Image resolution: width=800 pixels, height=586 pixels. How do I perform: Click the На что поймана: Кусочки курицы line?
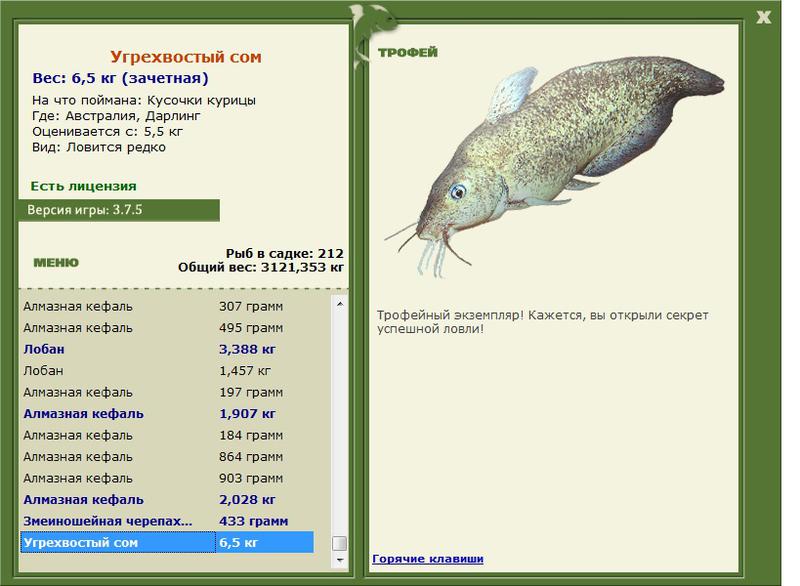coord(144,100)
